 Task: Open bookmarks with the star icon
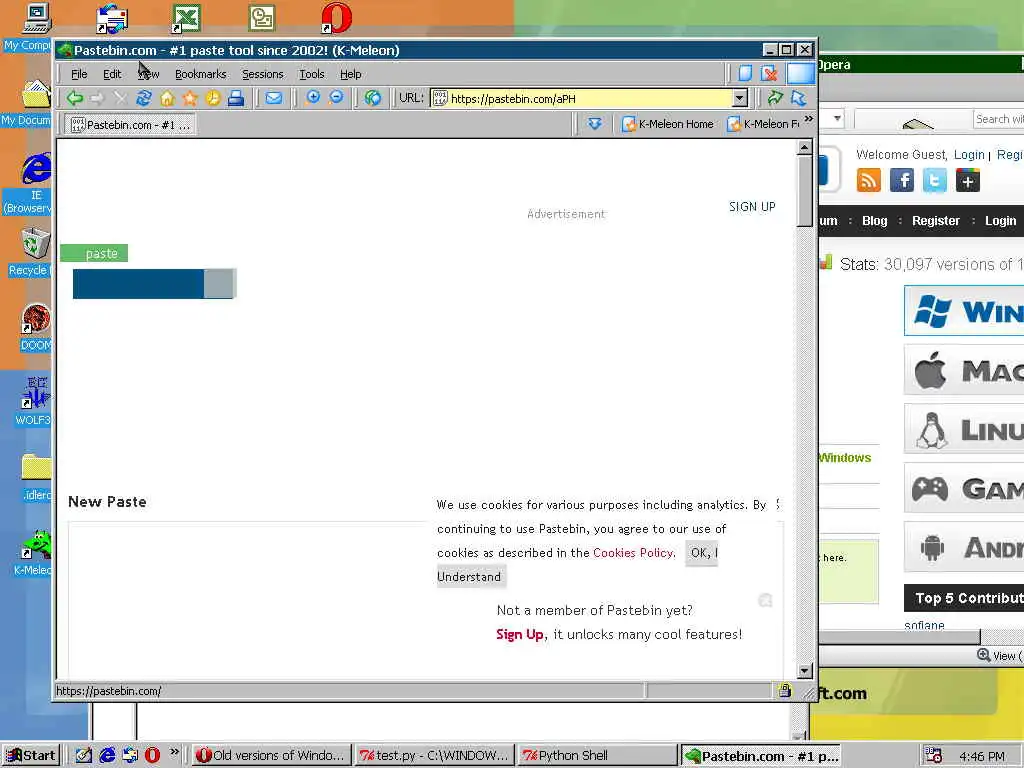coord(190,99)
